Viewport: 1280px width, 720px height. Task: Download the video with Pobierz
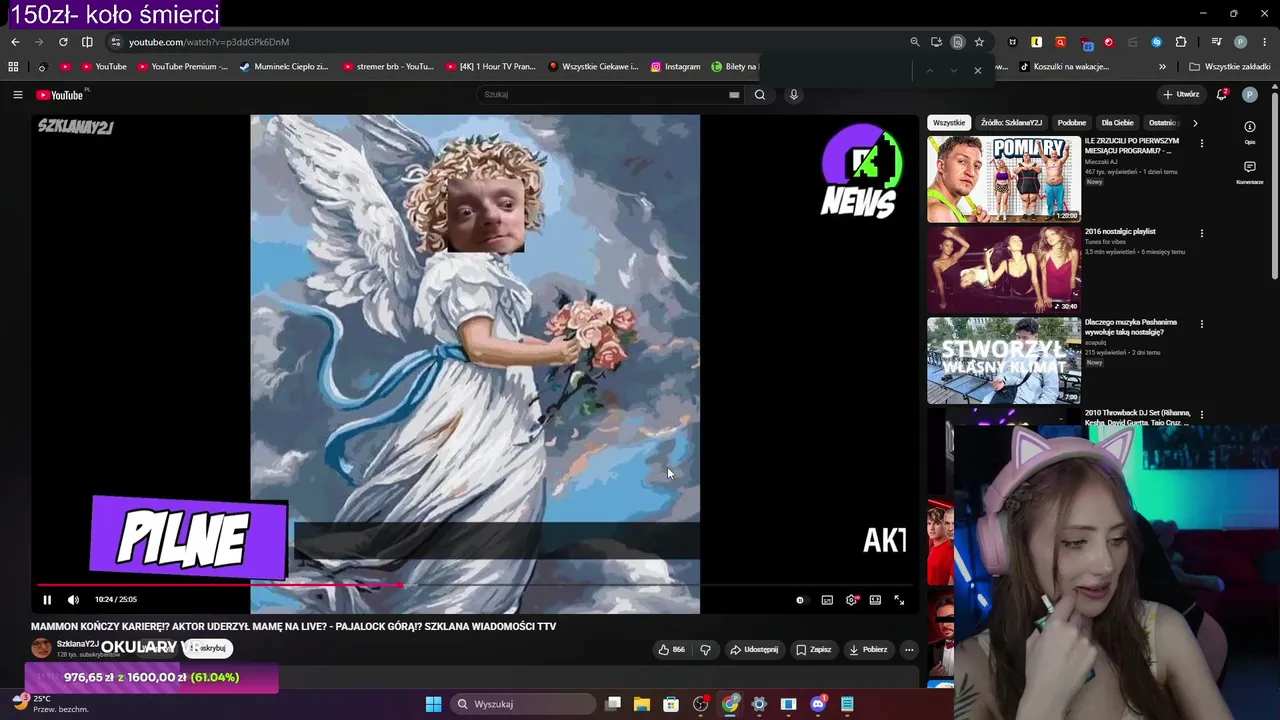867,650
